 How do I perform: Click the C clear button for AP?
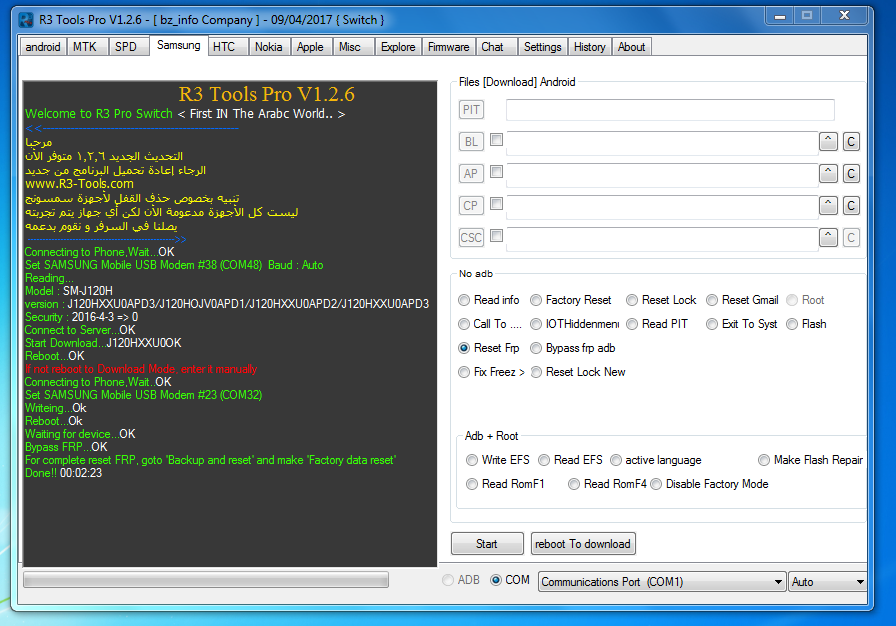(x=851, y=173)
